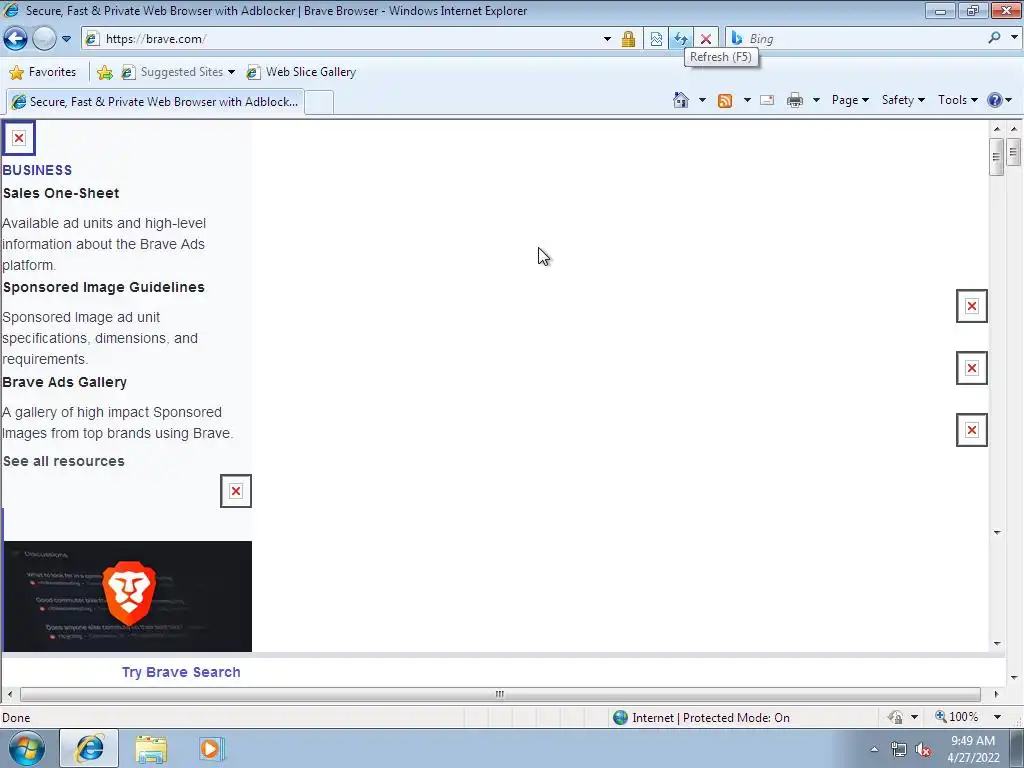Open Suggested Sites link
The image size is (1024, 768).
[178, 72]
